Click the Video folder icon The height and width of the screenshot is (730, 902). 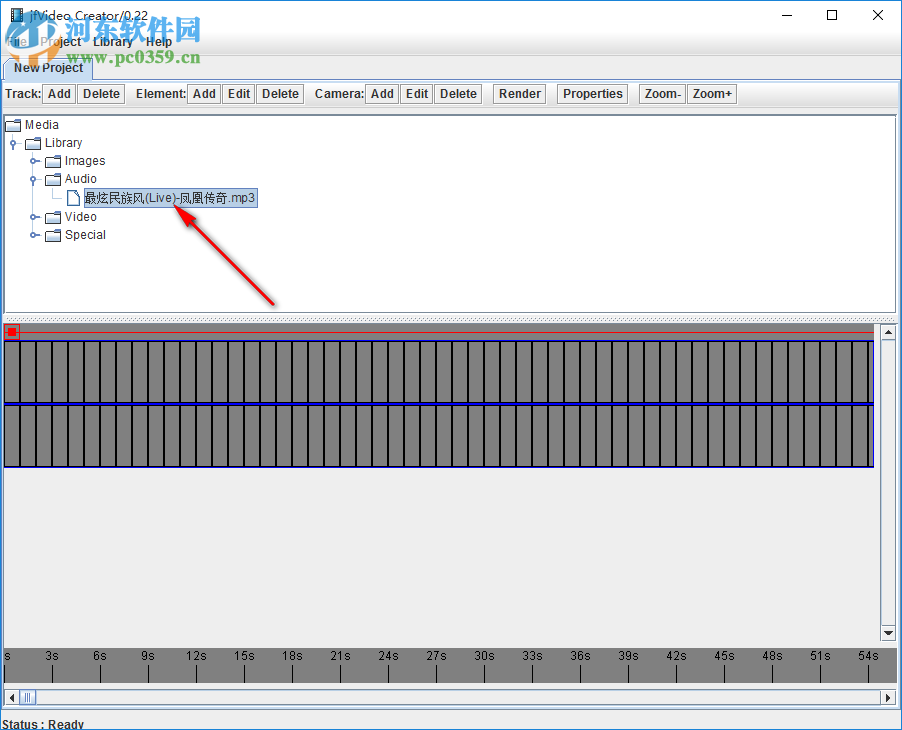[x=53, y=217]
